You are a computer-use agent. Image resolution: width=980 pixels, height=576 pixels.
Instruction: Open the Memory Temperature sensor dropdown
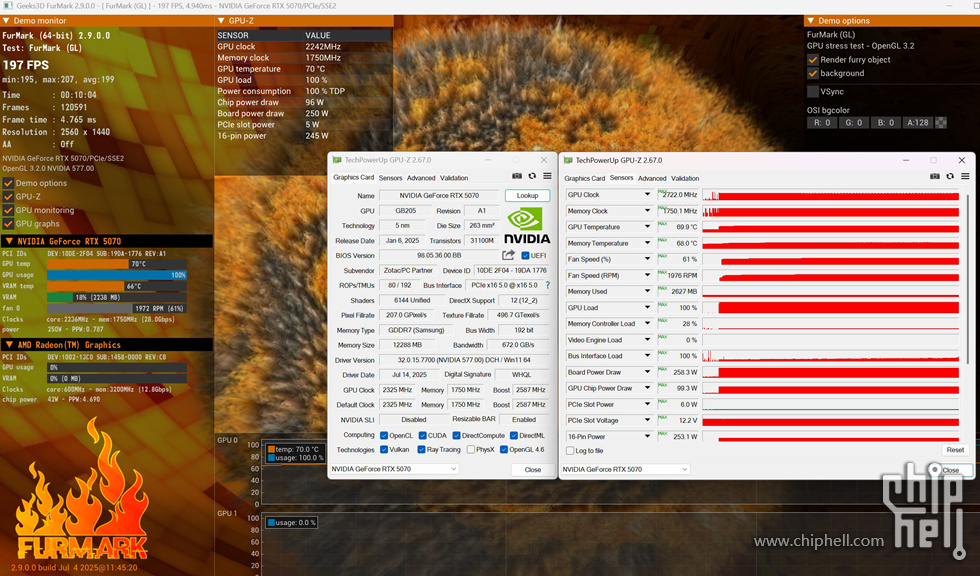tap(648, 243)
